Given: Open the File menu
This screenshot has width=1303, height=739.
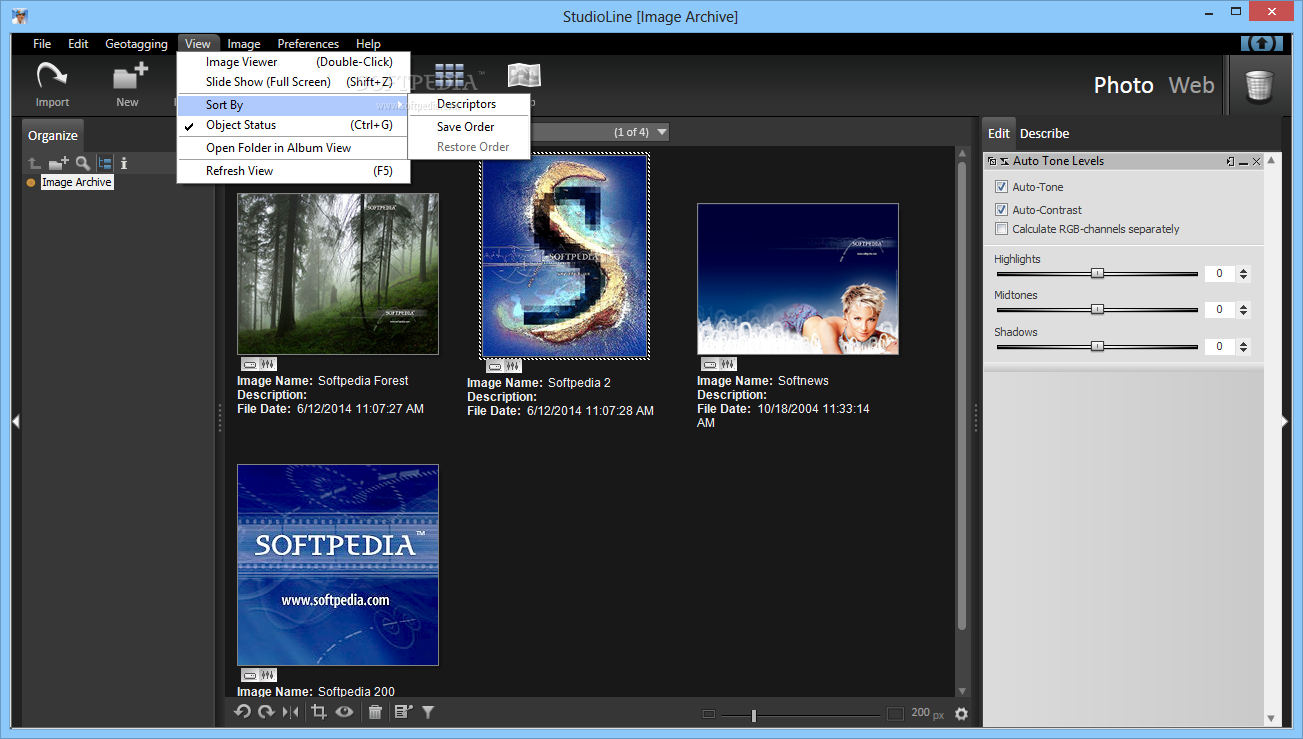Looking at the screenshot, I should pyautogui.click(x=42, y=44).
